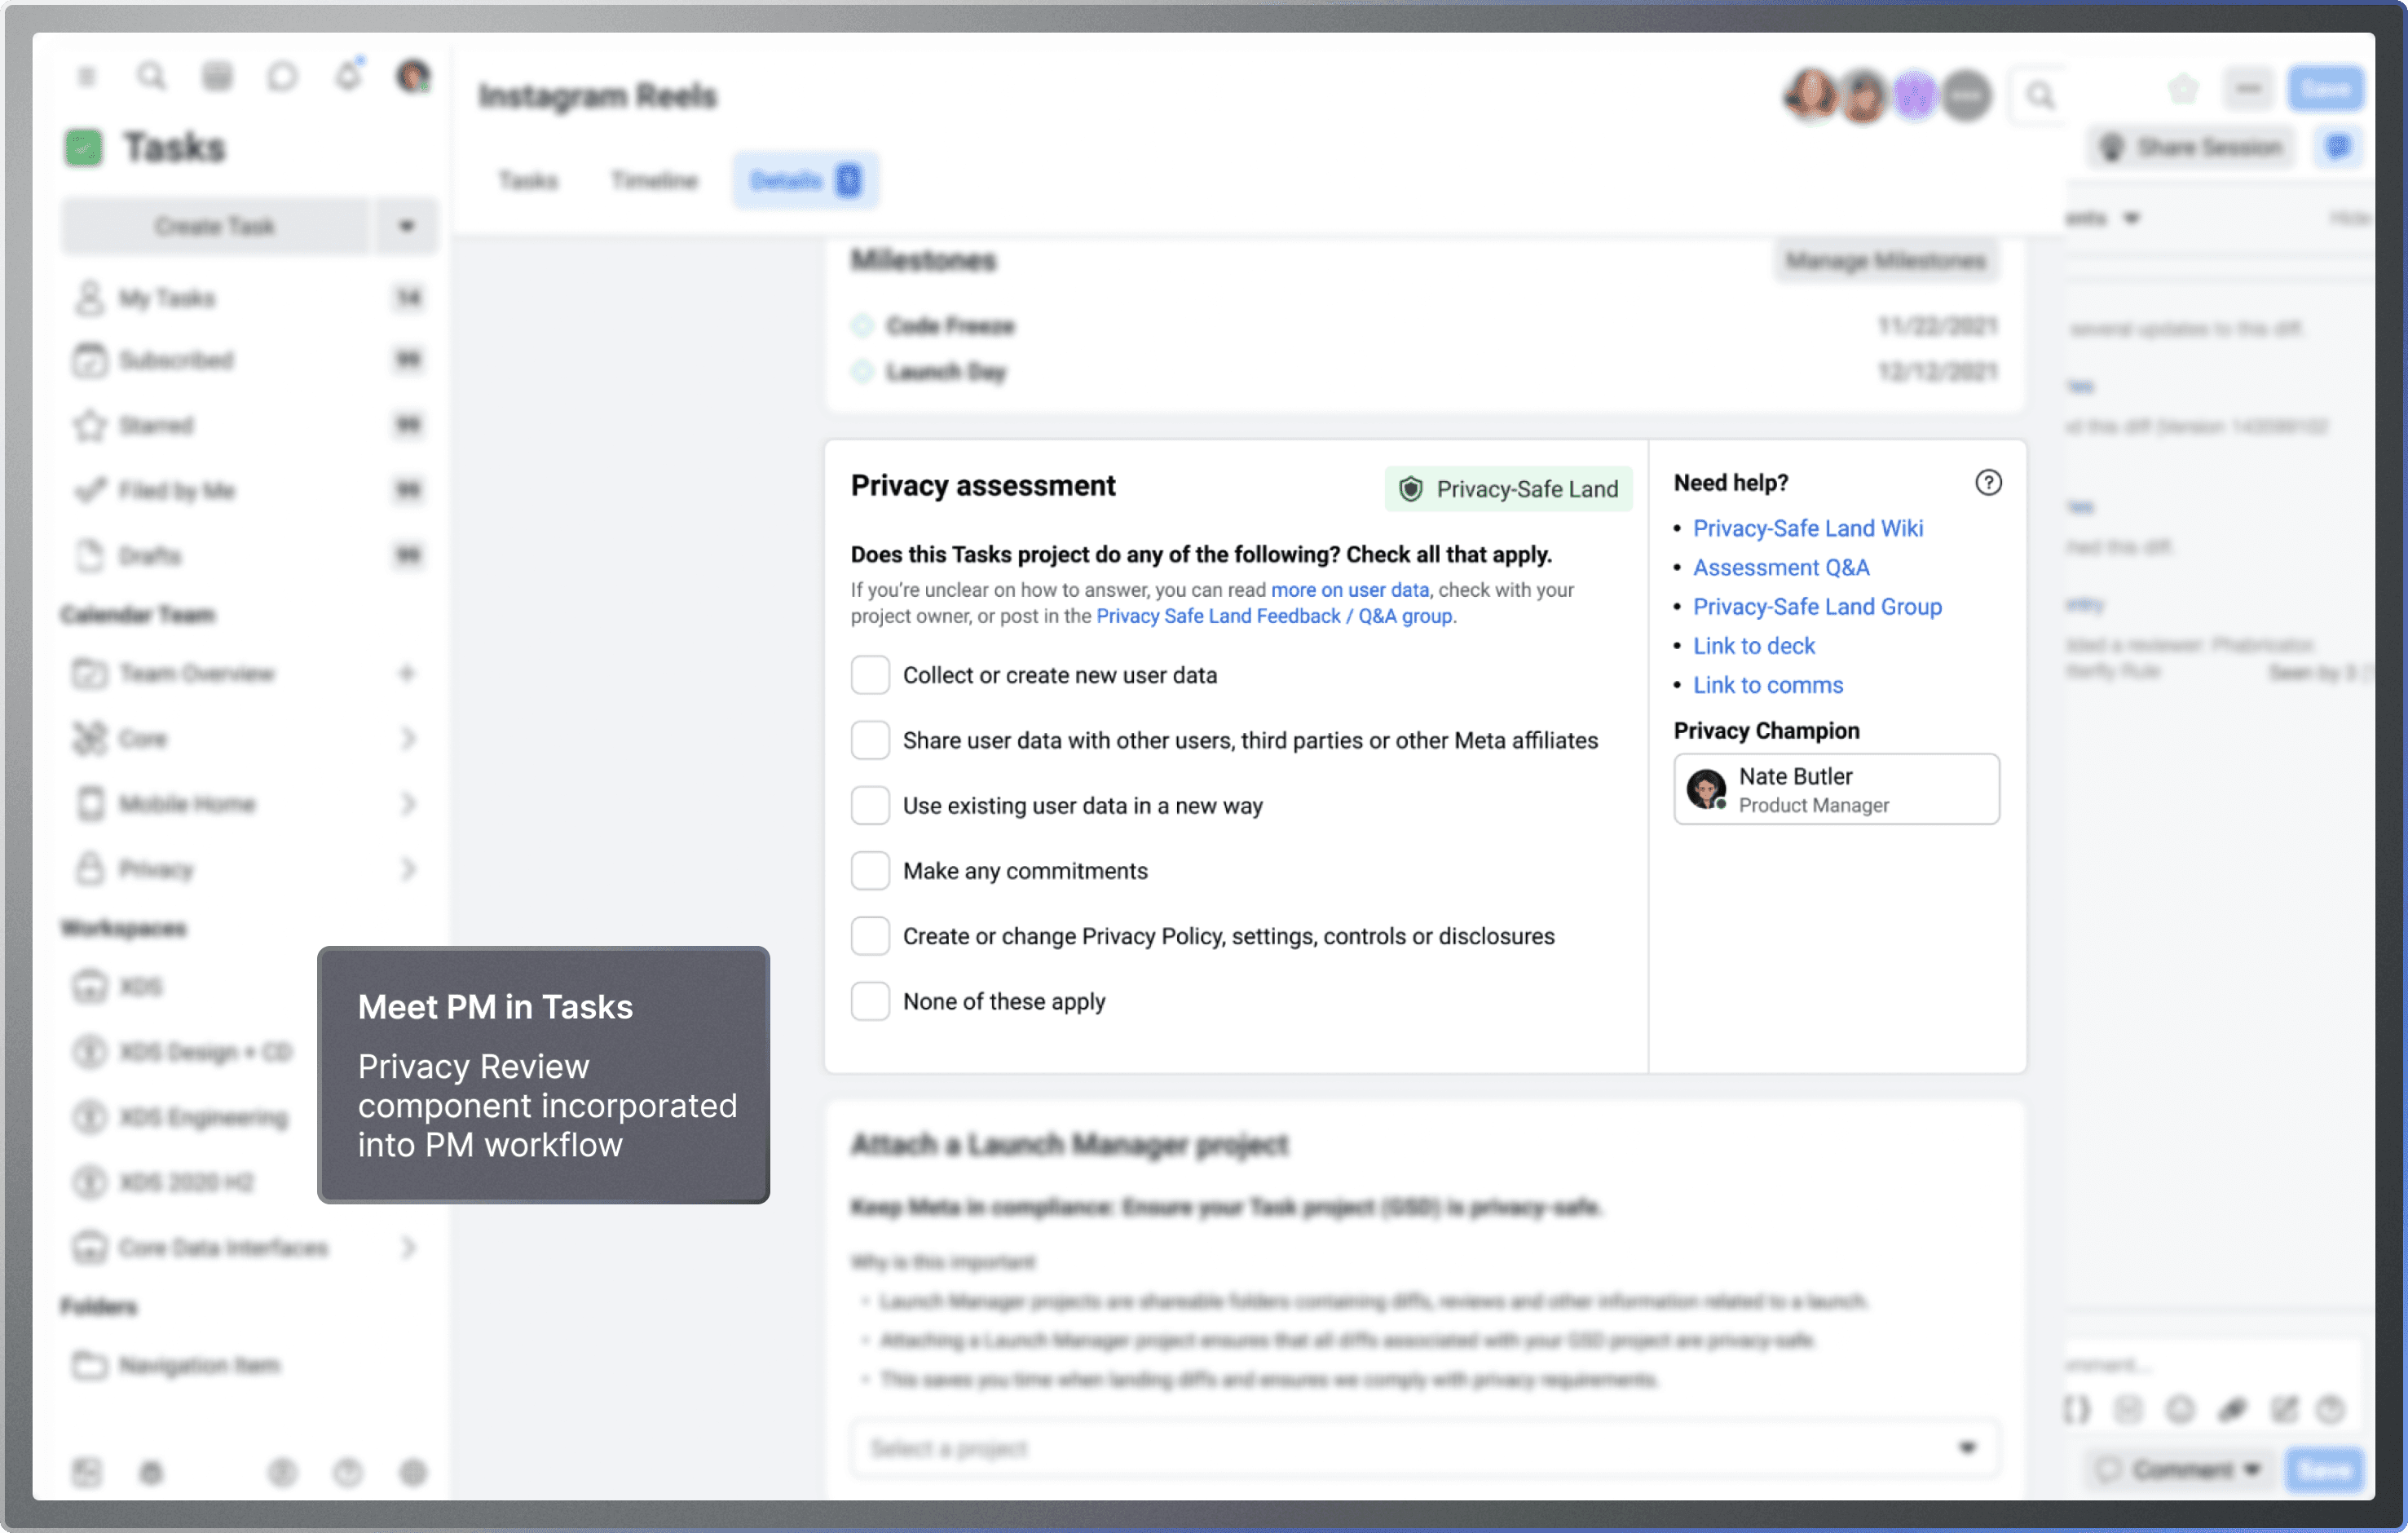Viewport: 2408px width, 1533px height.
Task: Open the 'Select a project' dropdown
Action: 1425,1448
